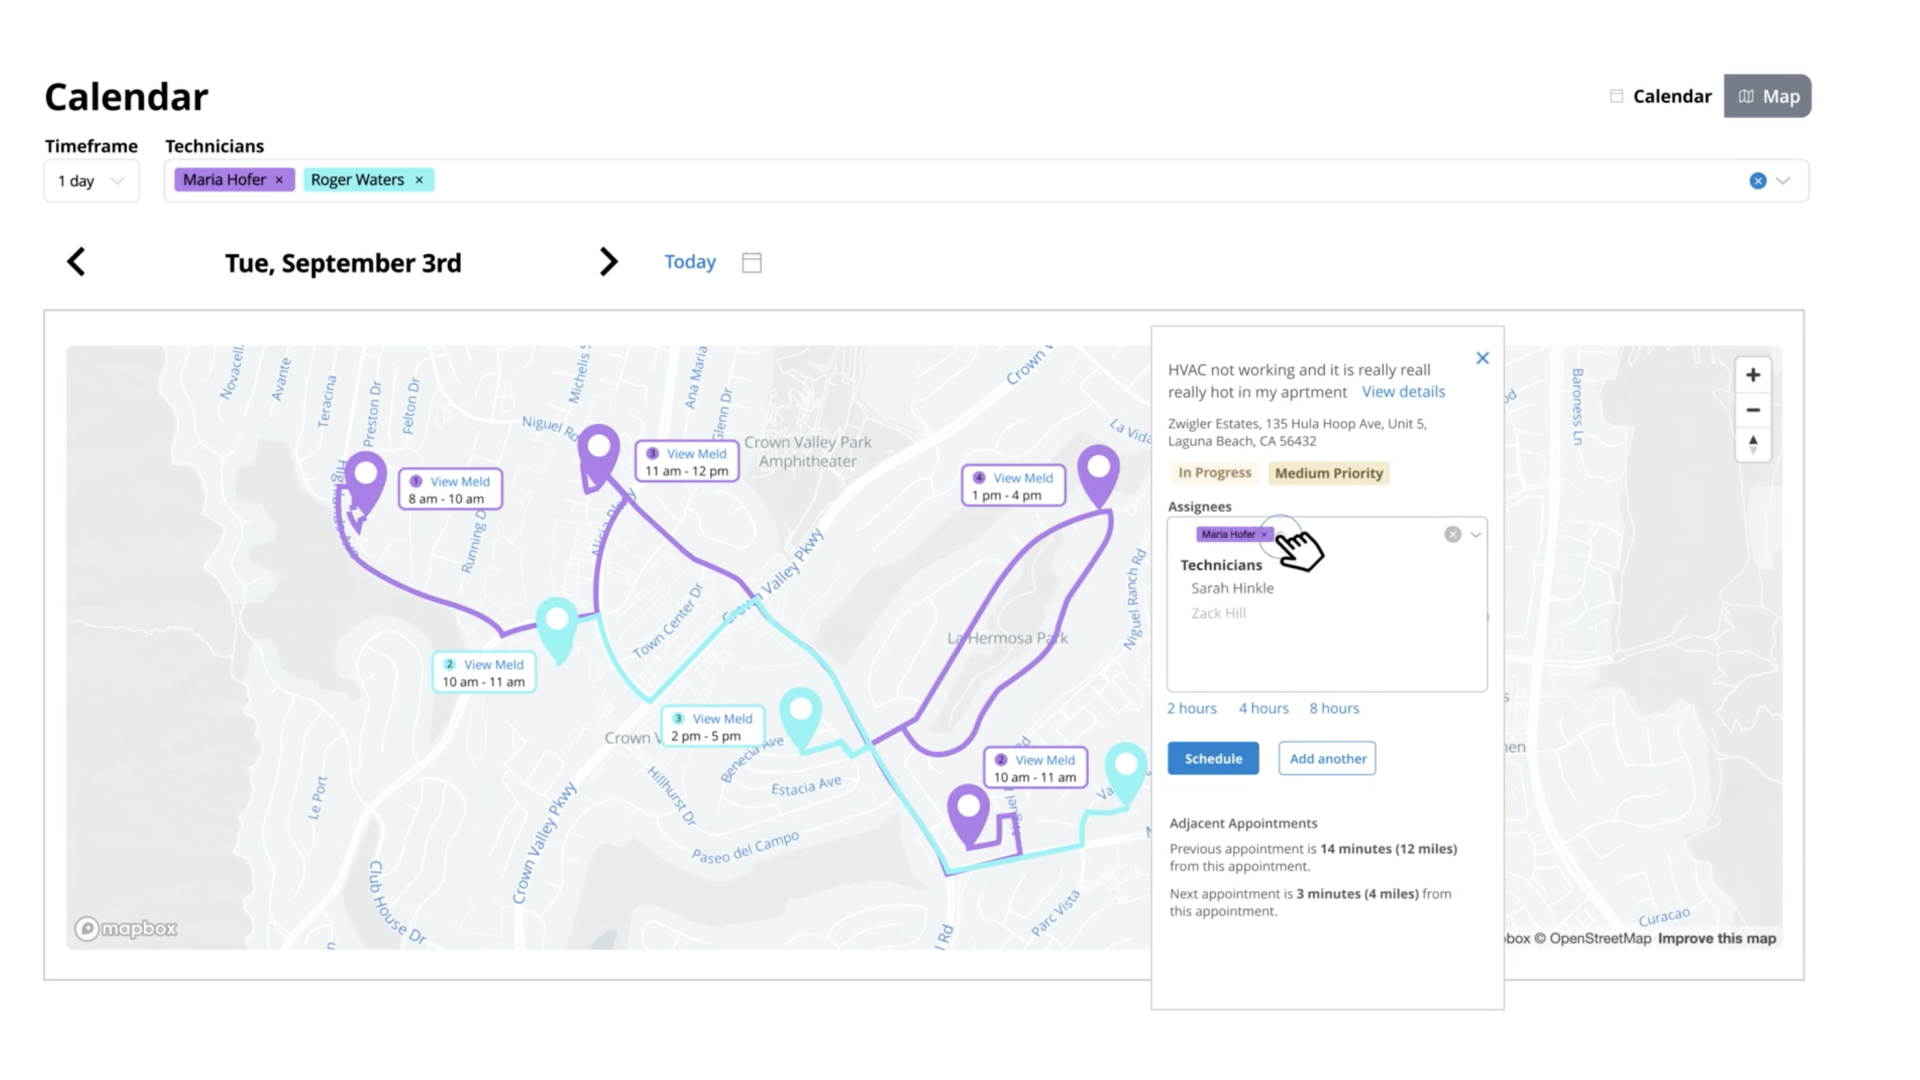Select Sarah Hinkle from technicians list
The width and height of the screenshot is (1920, 1080).
coord(1232,588)
